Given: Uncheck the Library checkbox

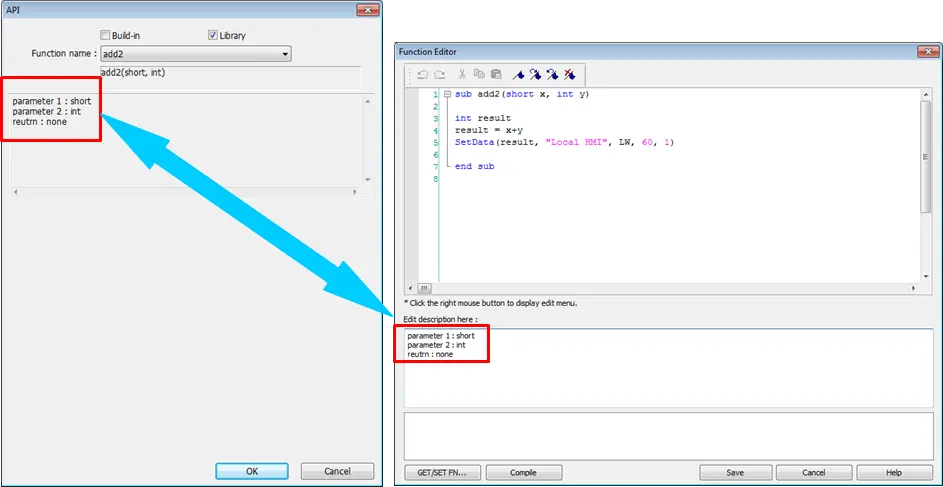Looking at the screenshot, I should (212, 35).
